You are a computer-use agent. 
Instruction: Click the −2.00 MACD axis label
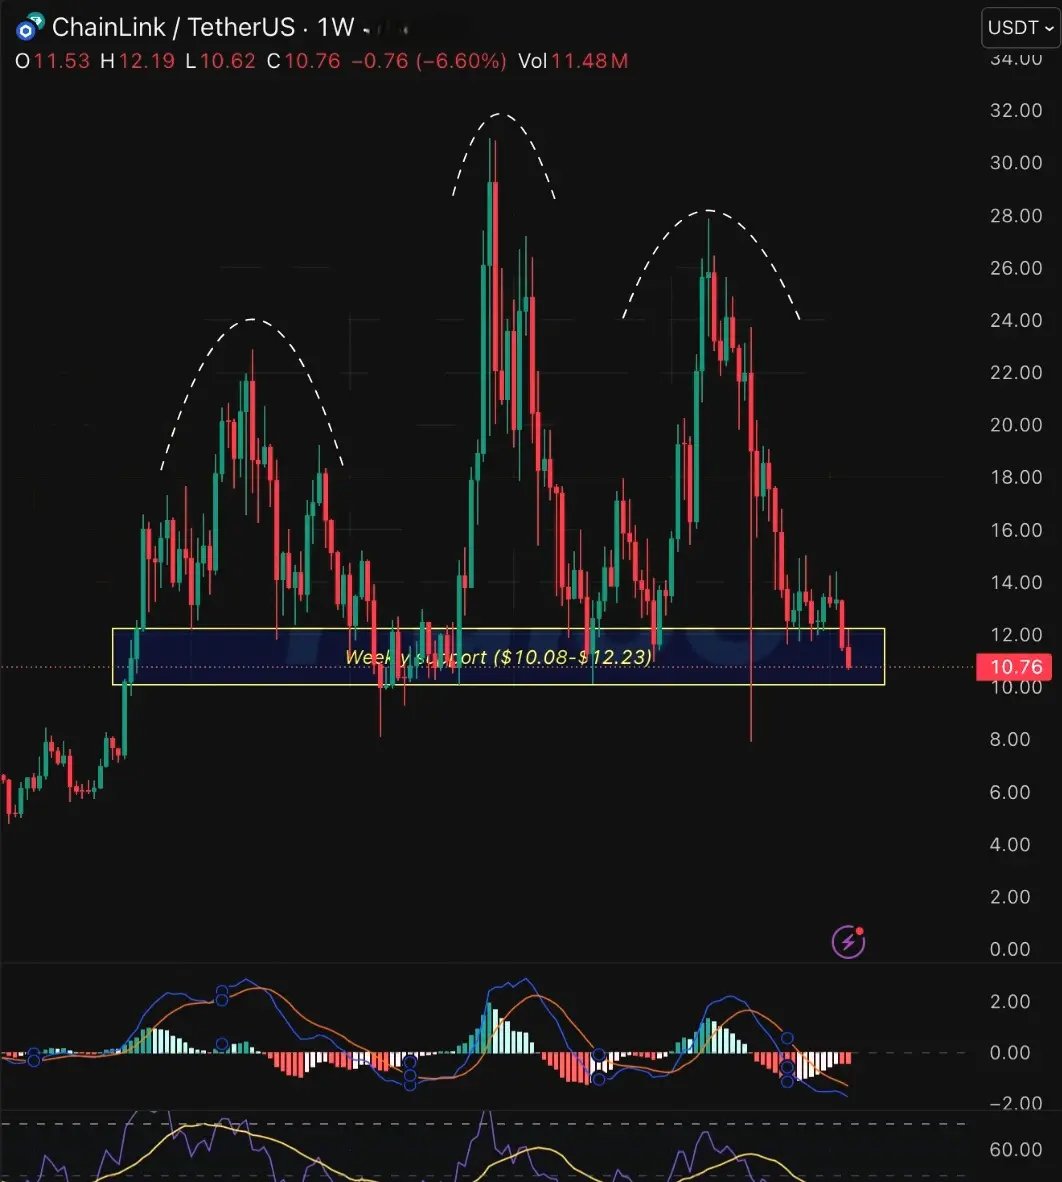1015,1104
